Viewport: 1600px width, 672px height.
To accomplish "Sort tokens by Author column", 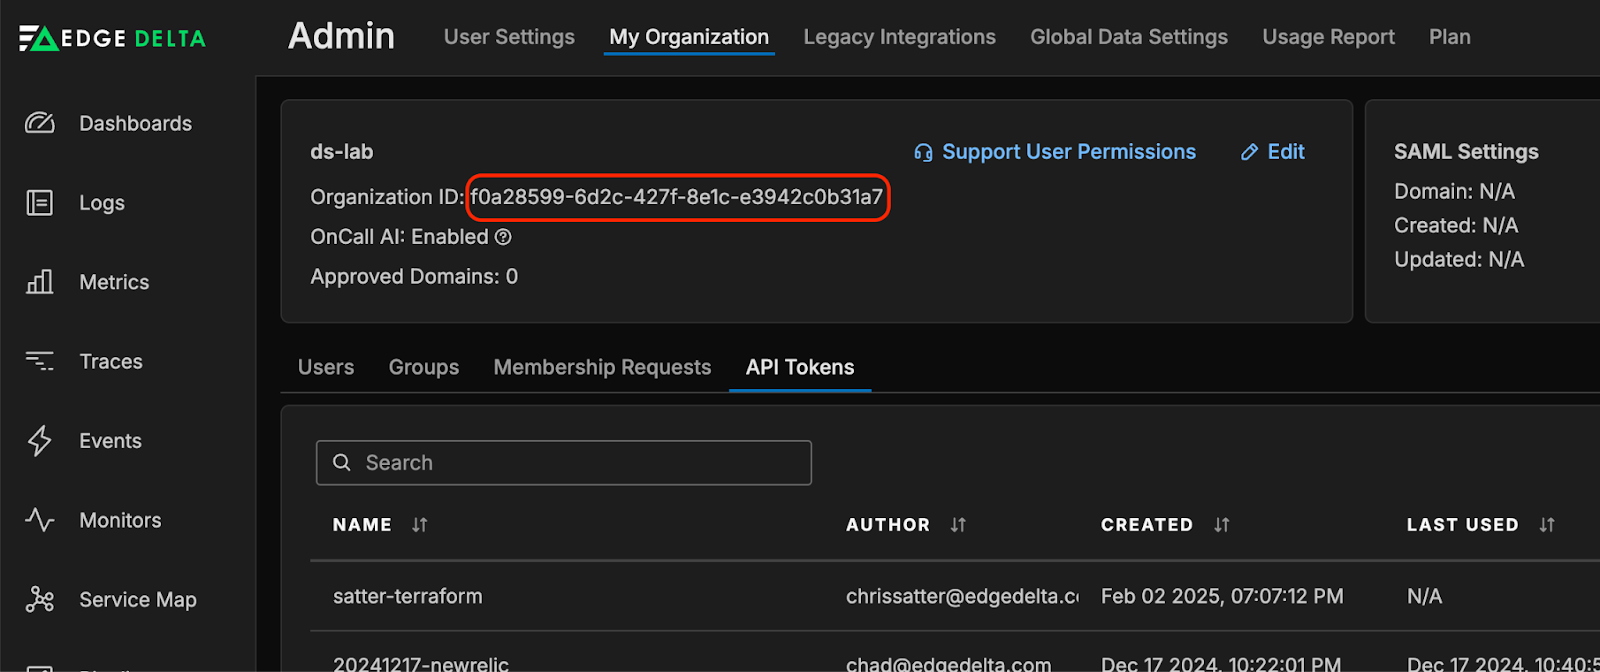I will point(958,525).
